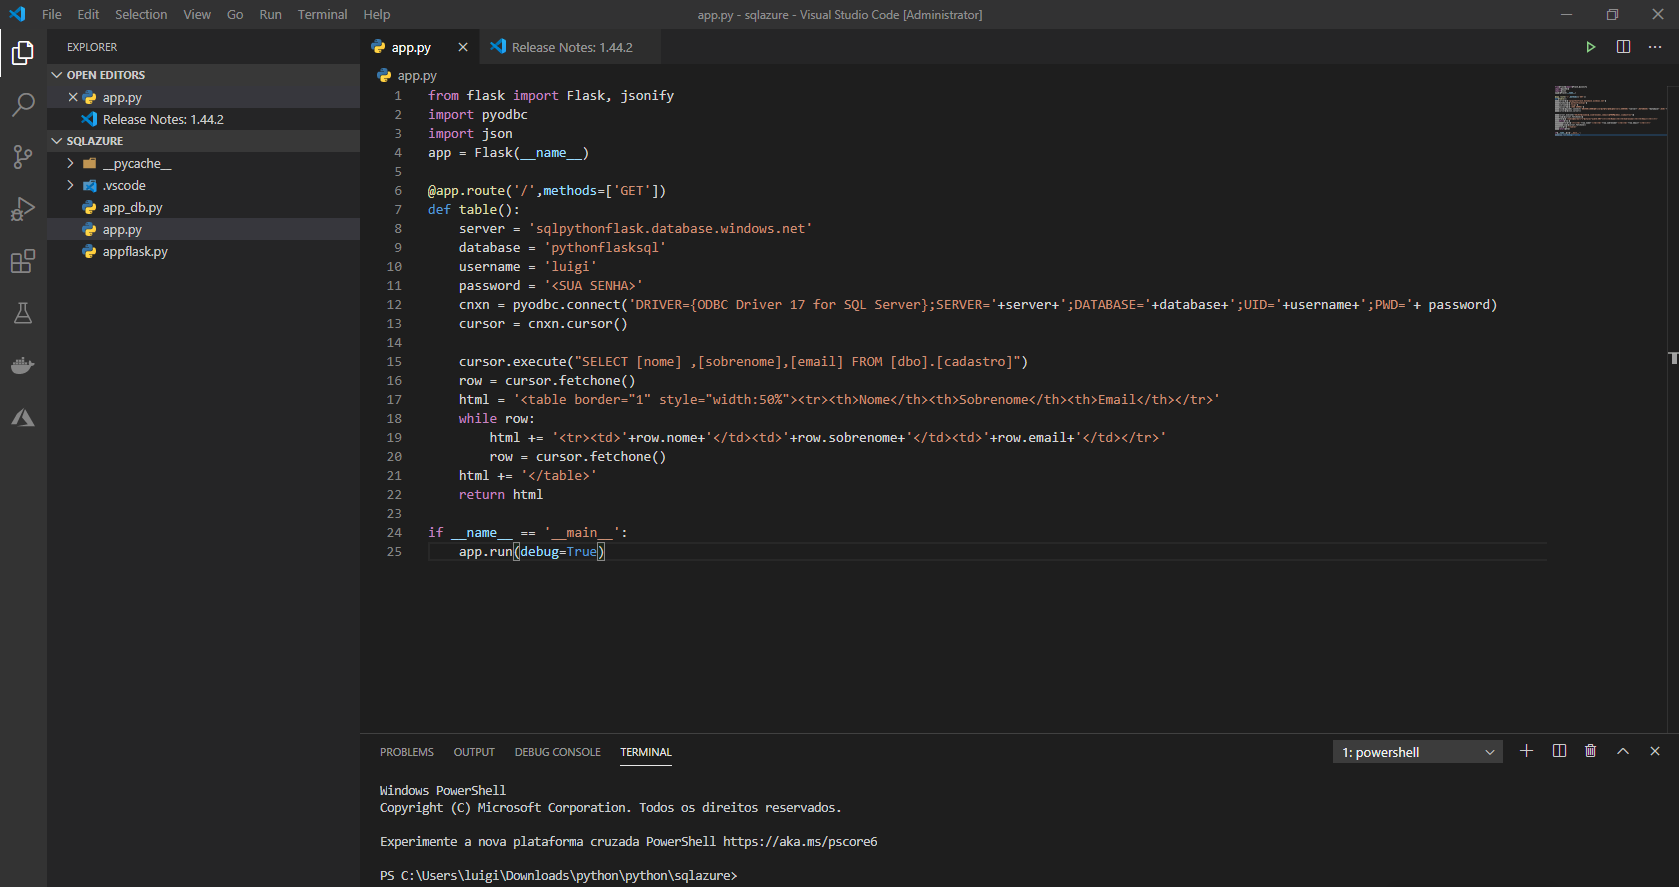This screenshot has height=887, width=1679.
Task: Select app.py under SQLAZURE folder
Action: (204, 229)
